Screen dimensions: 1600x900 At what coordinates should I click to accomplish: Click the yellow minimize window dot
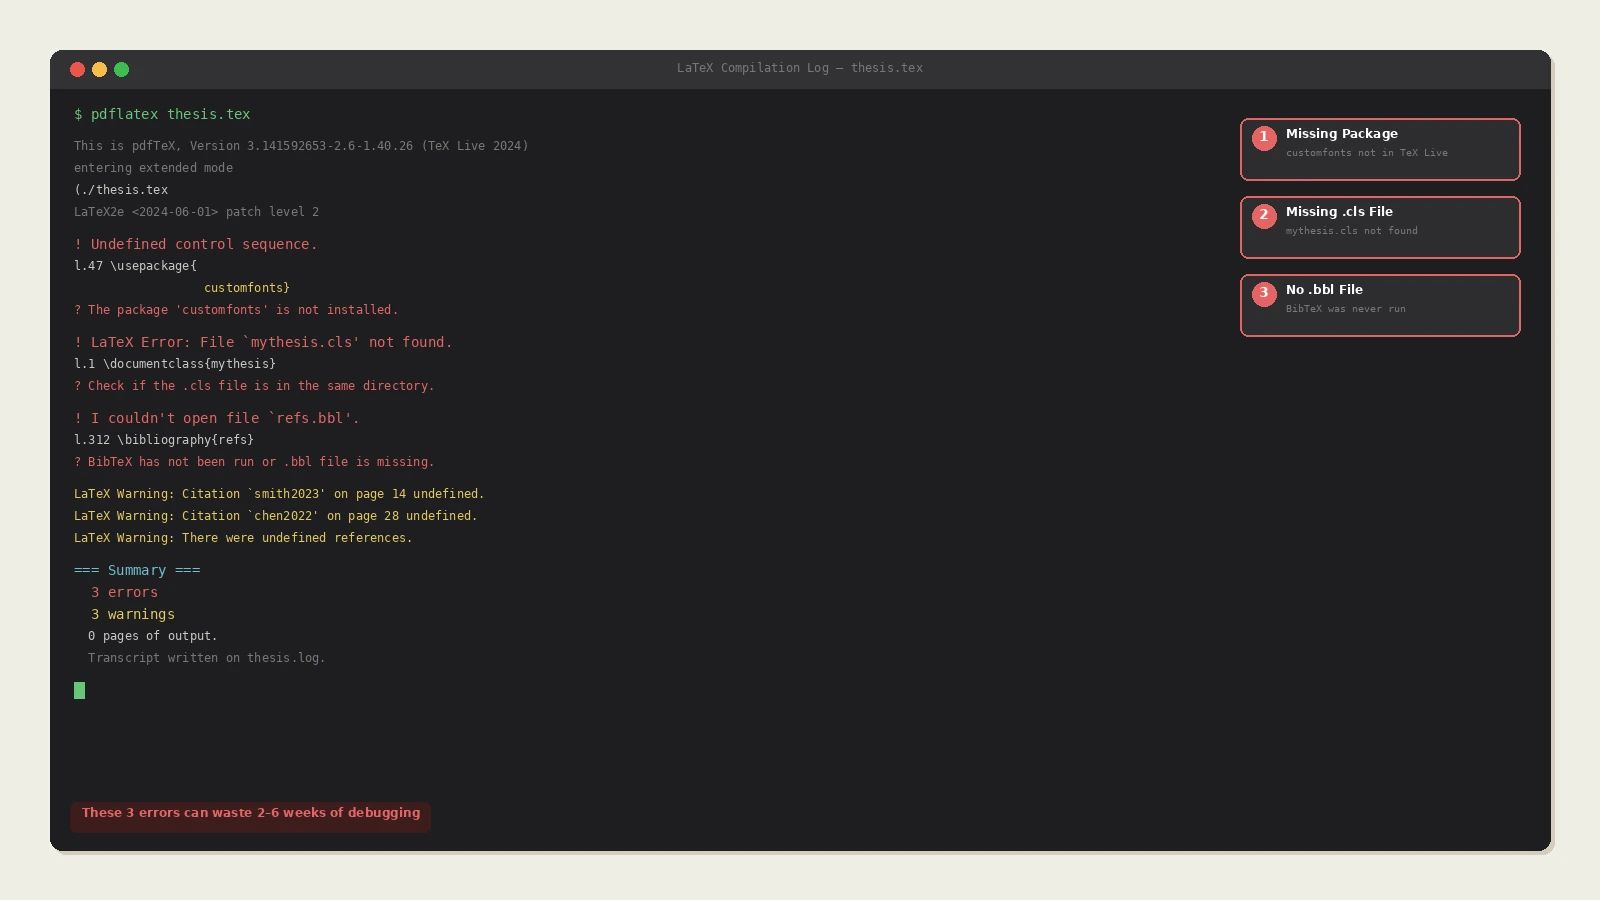coord(99,69)
